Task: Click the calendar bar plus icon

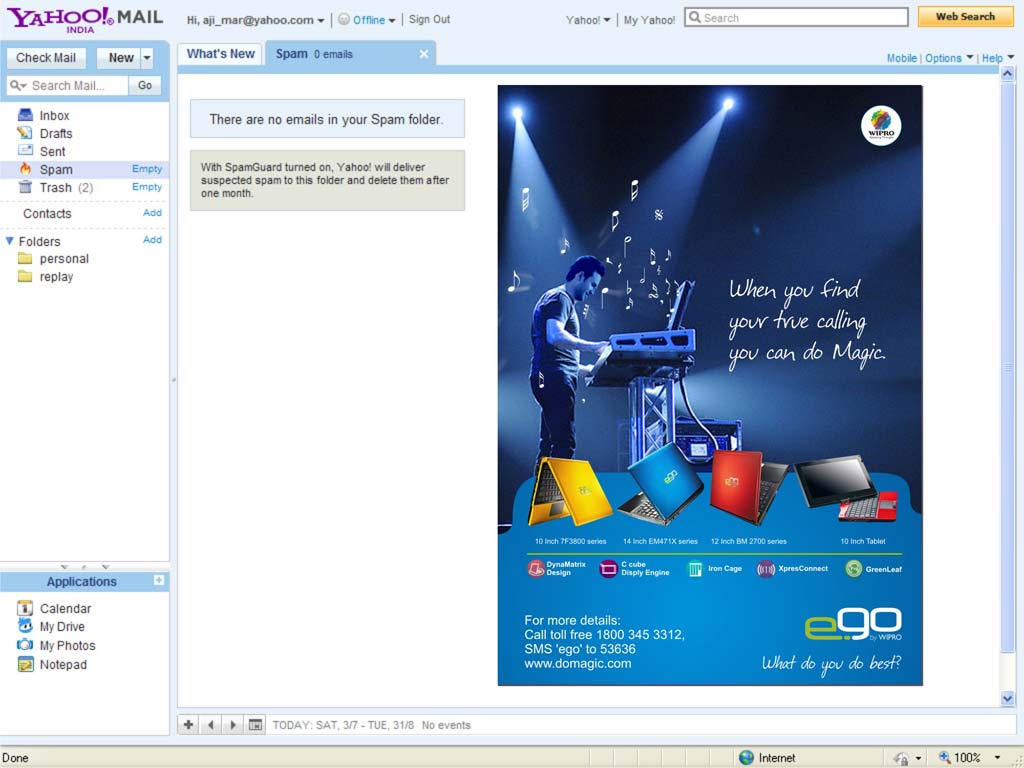Action: pos(188,724)
